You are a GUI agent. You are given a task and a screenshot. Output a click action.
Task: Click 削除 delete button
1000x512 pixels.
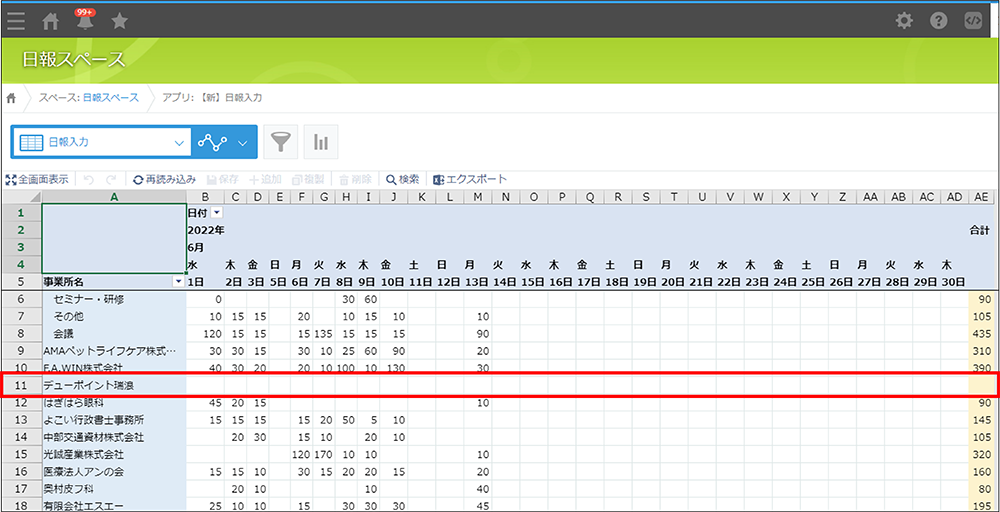tap(355, 180)
